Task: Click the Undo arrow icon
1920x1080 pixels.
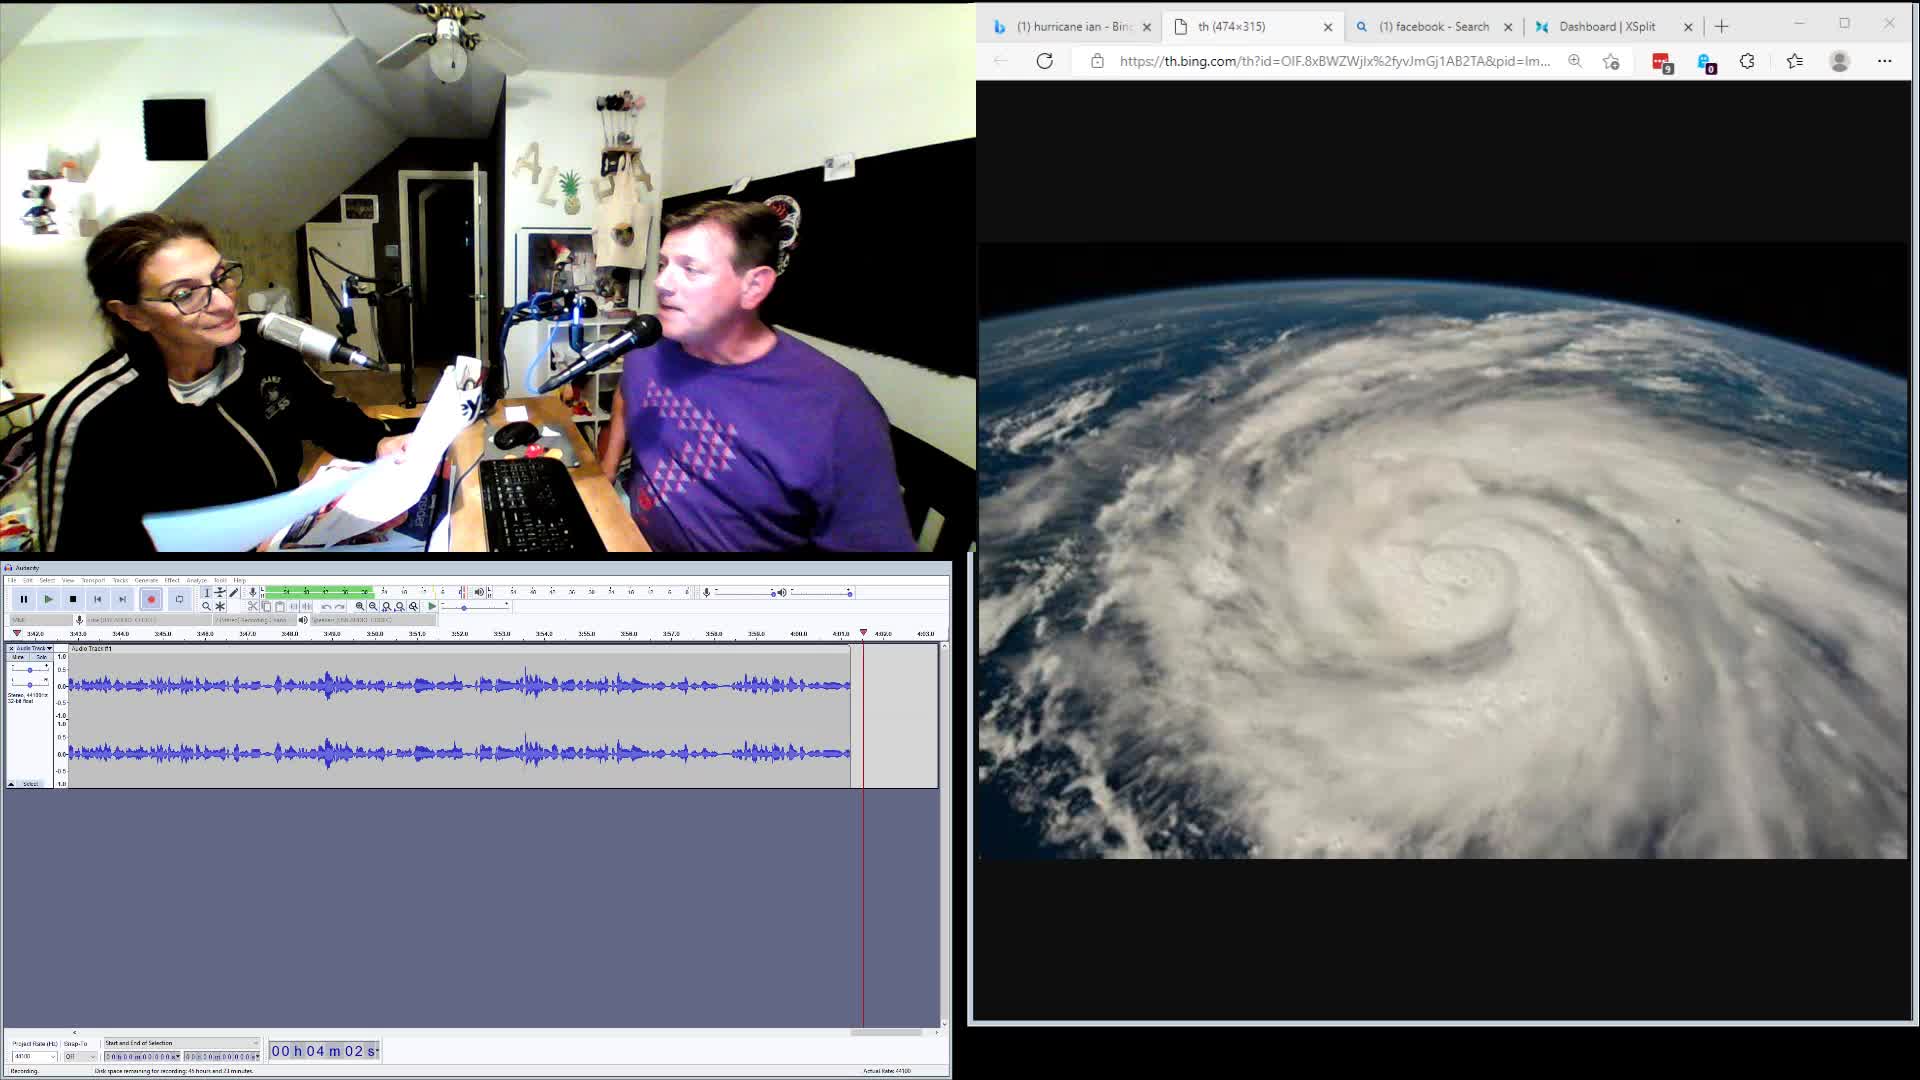Action: pyautogui.click(x=326, y=606)
